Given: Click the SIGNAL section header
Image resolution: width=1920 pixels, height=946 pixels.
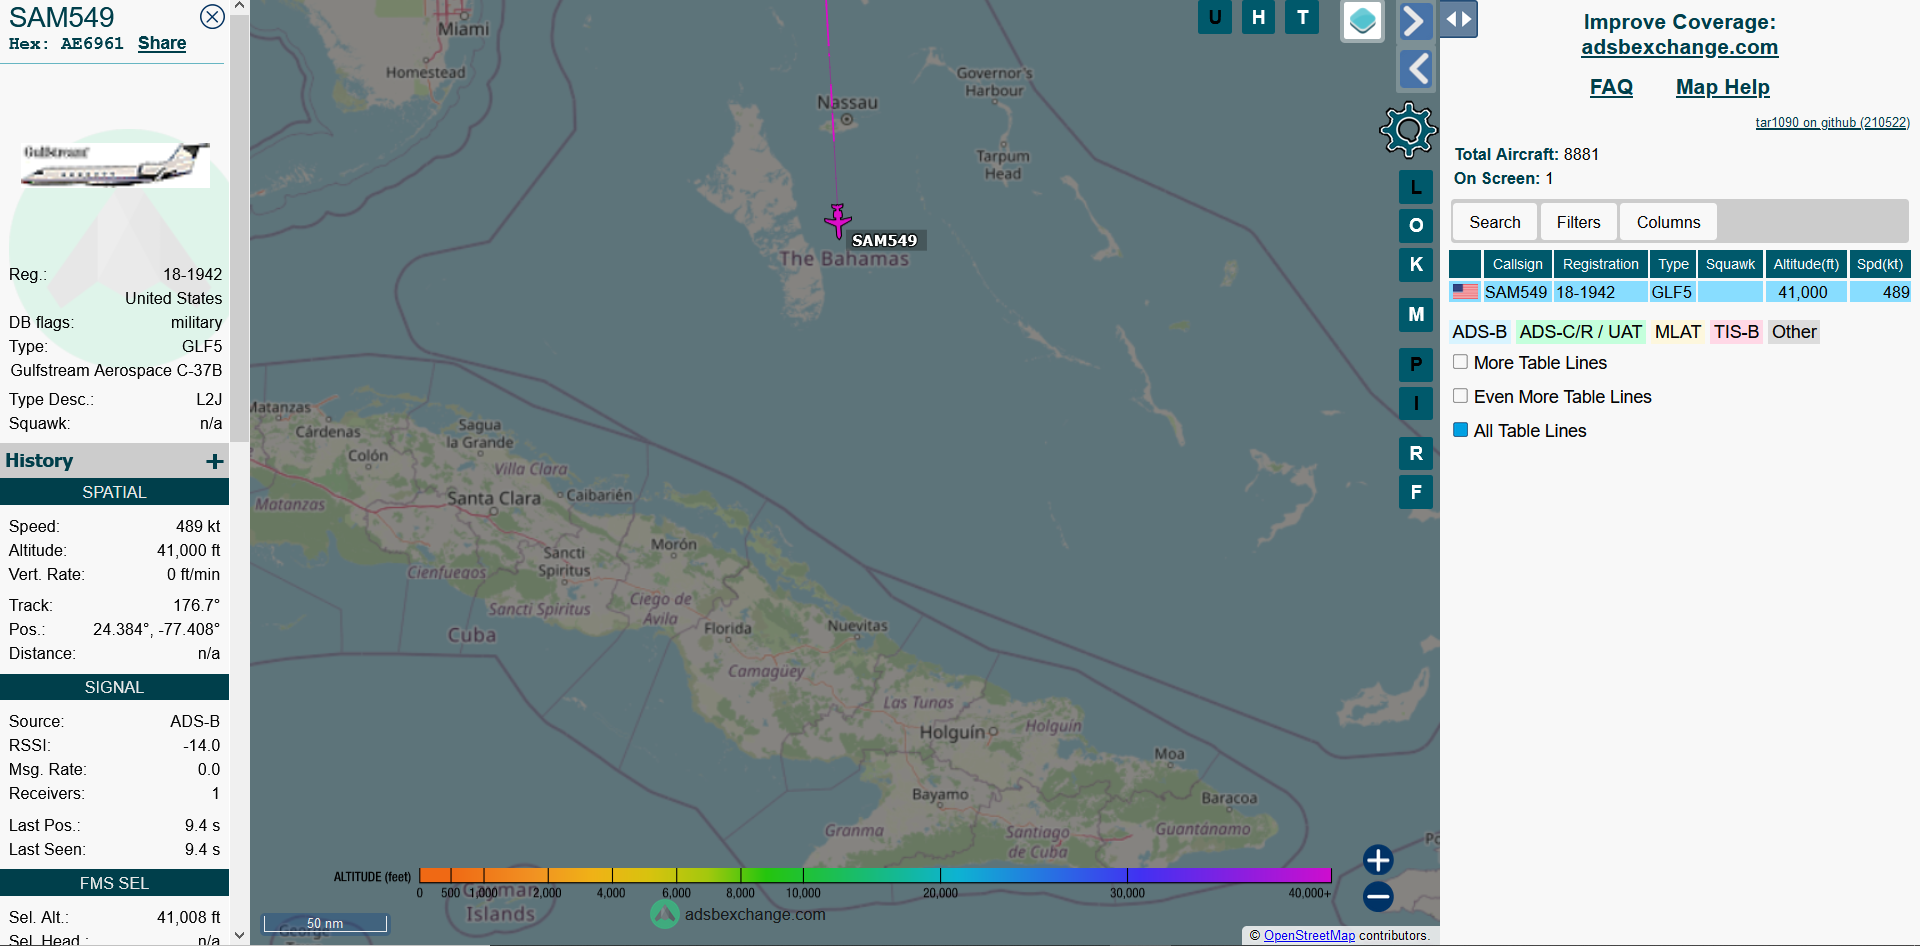Looking at the screenshot, I should [114, 687].
